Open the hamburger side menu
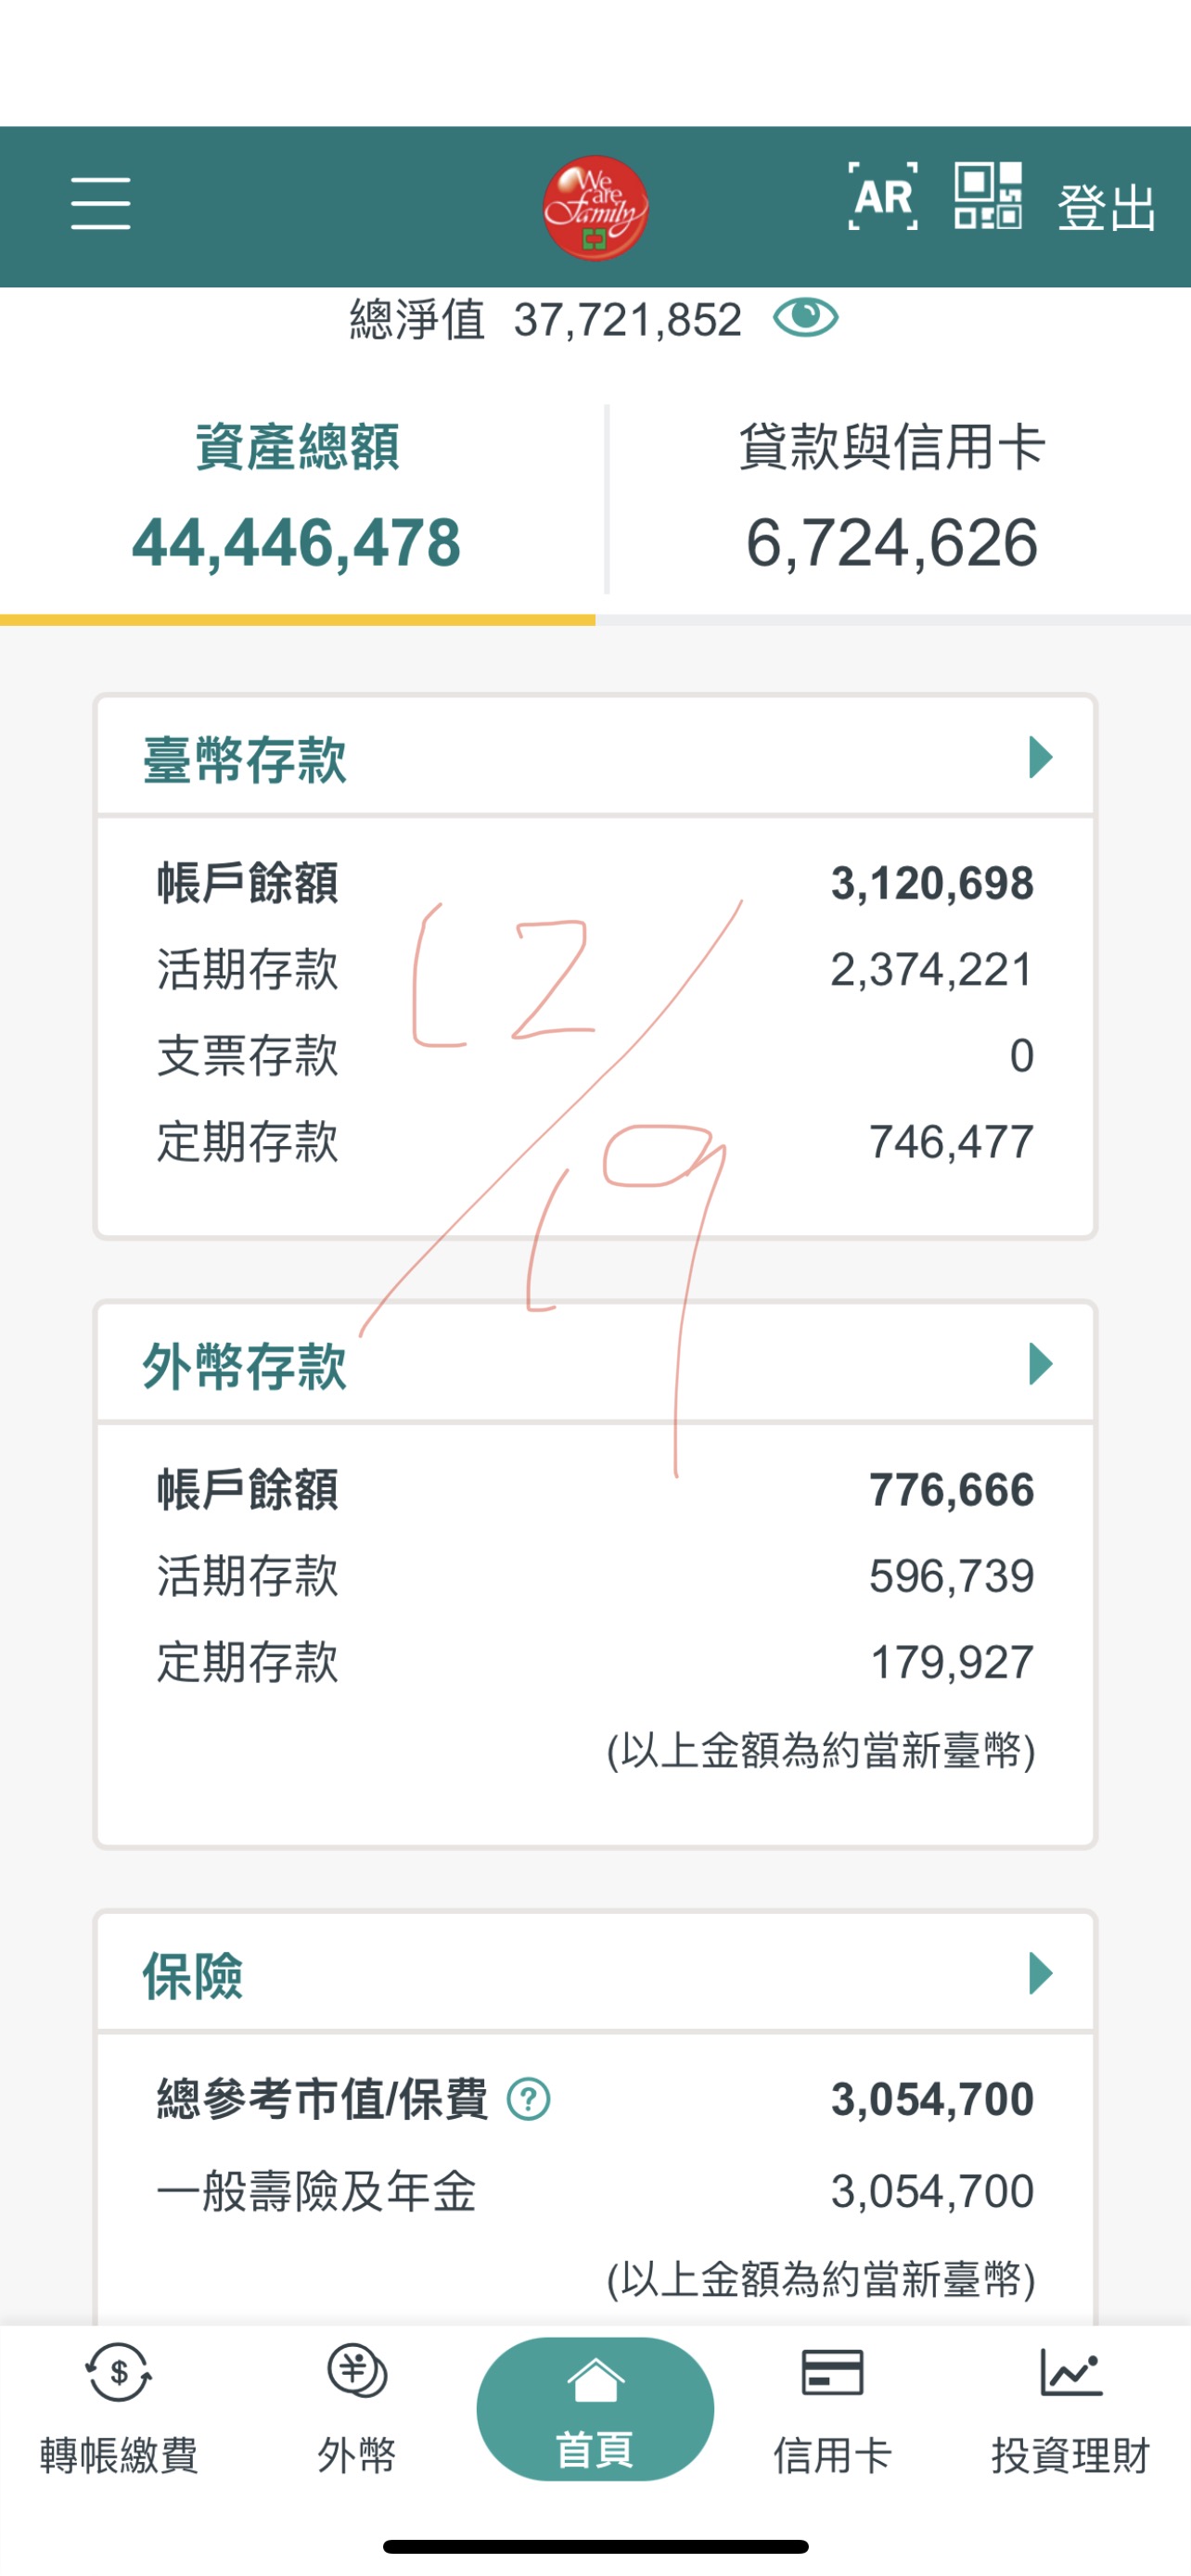Screen dimensions: 1191x2576 point(100,203)
